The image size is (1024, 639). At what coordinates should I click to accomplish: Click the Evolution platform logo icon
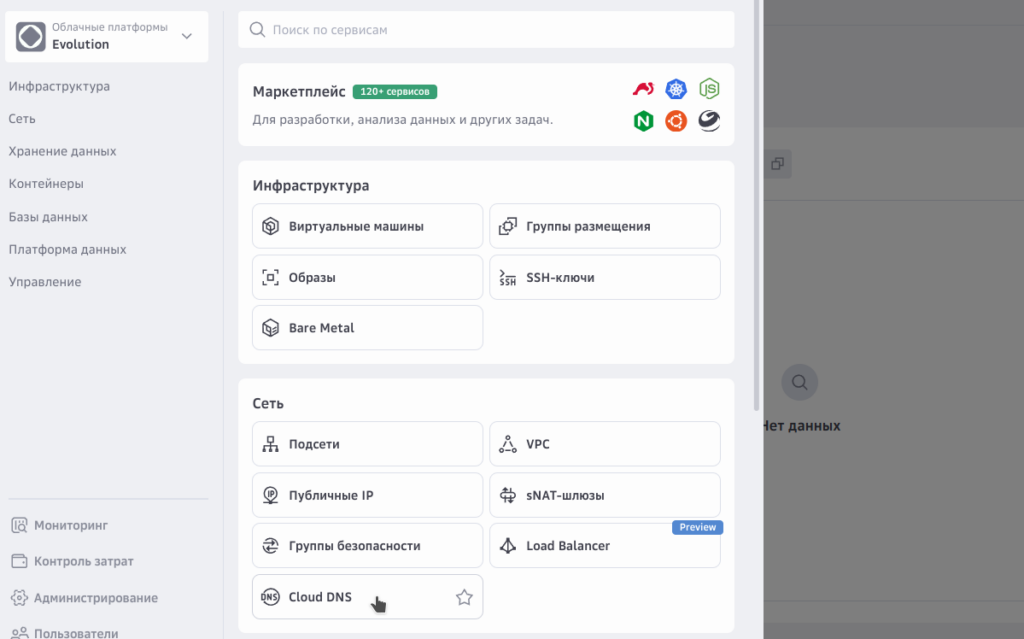(x=30, y=37)
